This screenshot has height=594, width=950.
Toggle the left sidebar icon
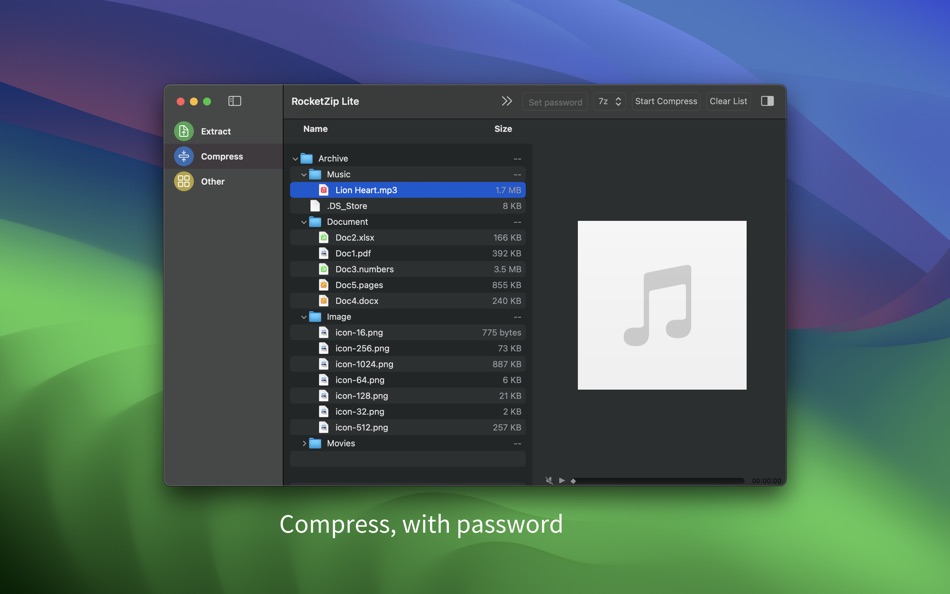pos(234,101)
